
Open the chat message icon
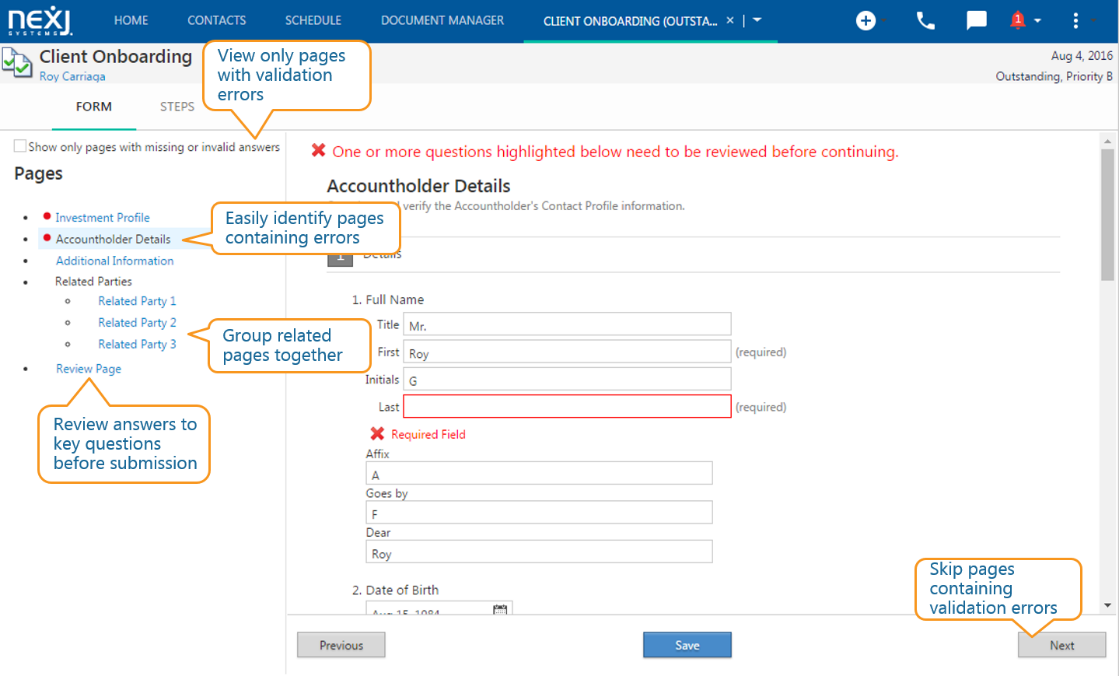coord(976,21)
